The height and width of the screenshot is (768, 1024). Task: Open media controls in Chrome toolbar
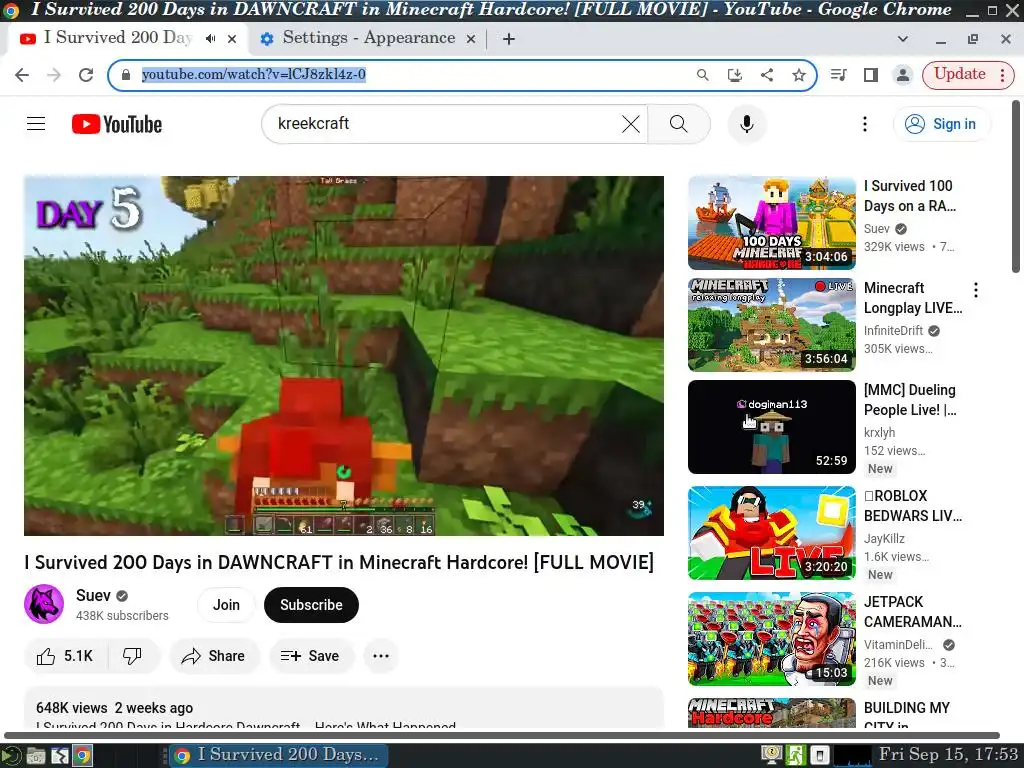pyautogui.click(x=839, y=75)
